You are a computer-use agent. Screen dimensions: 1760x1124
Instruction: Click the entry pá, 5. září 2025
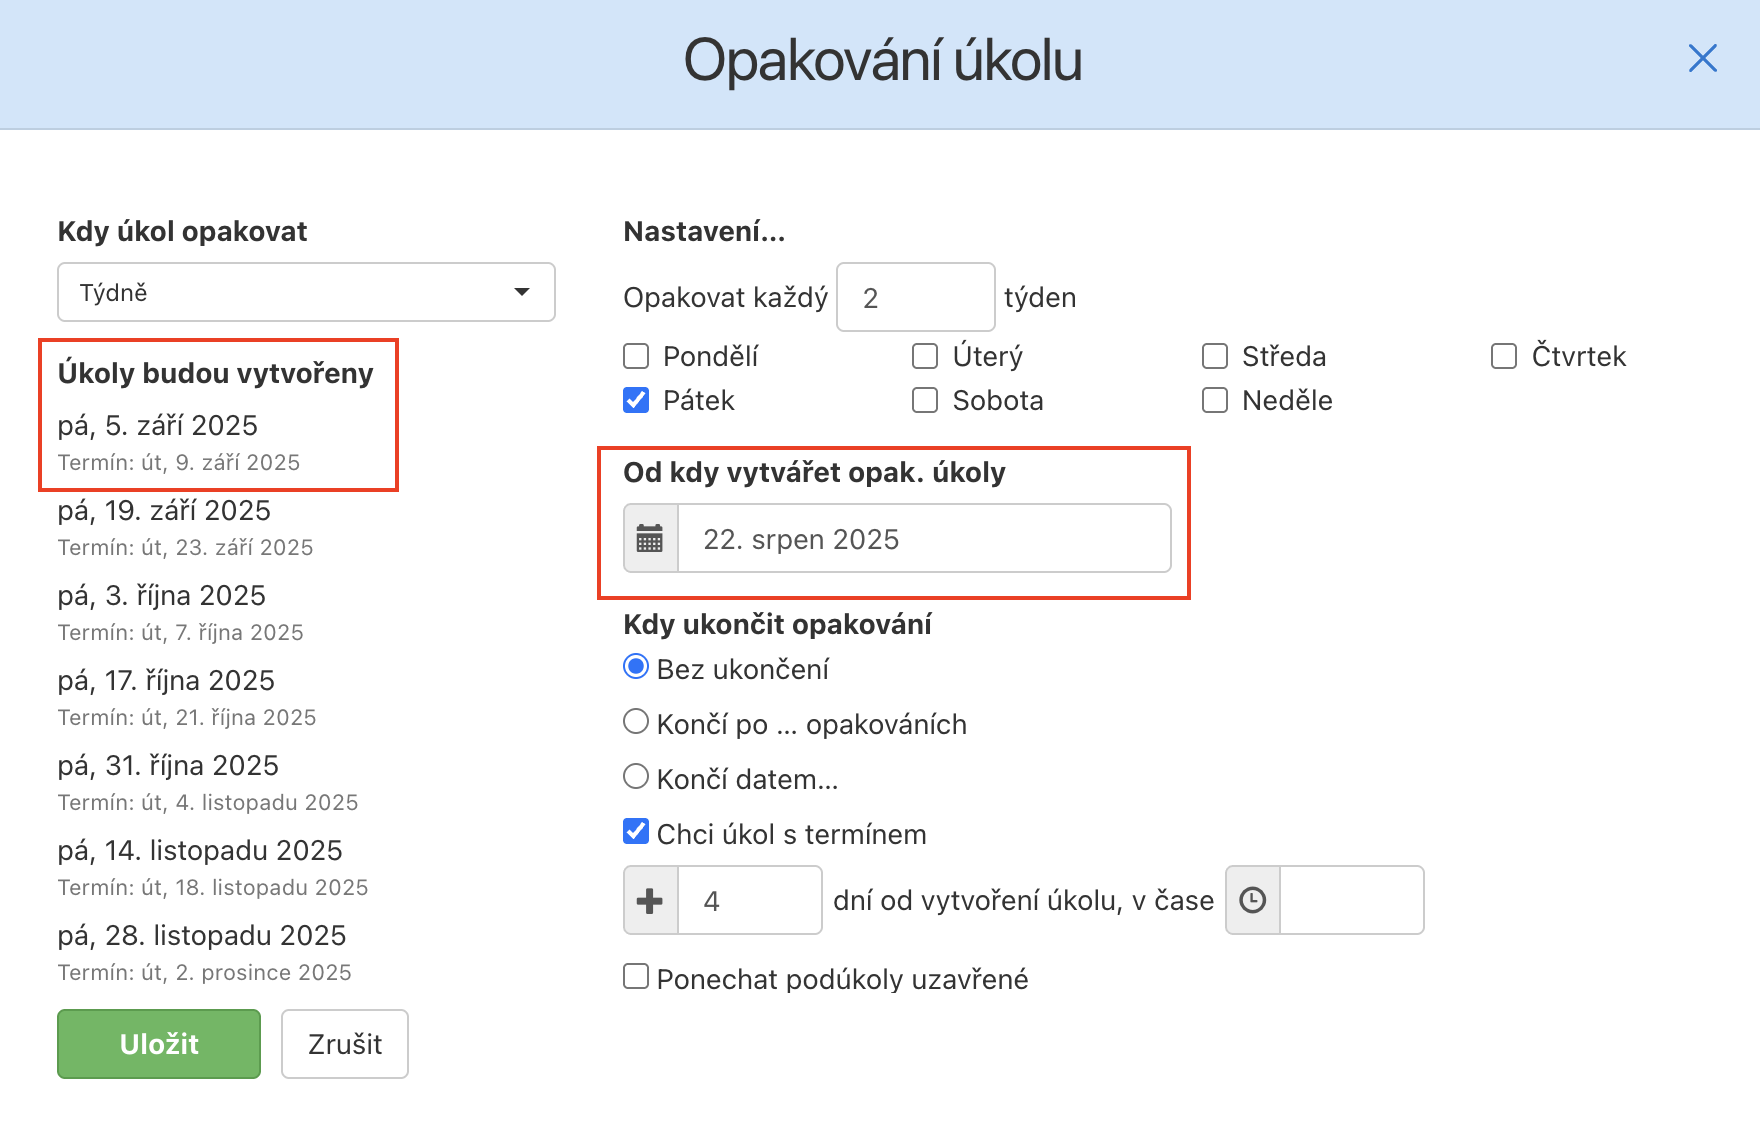click(x=158, y=426)
